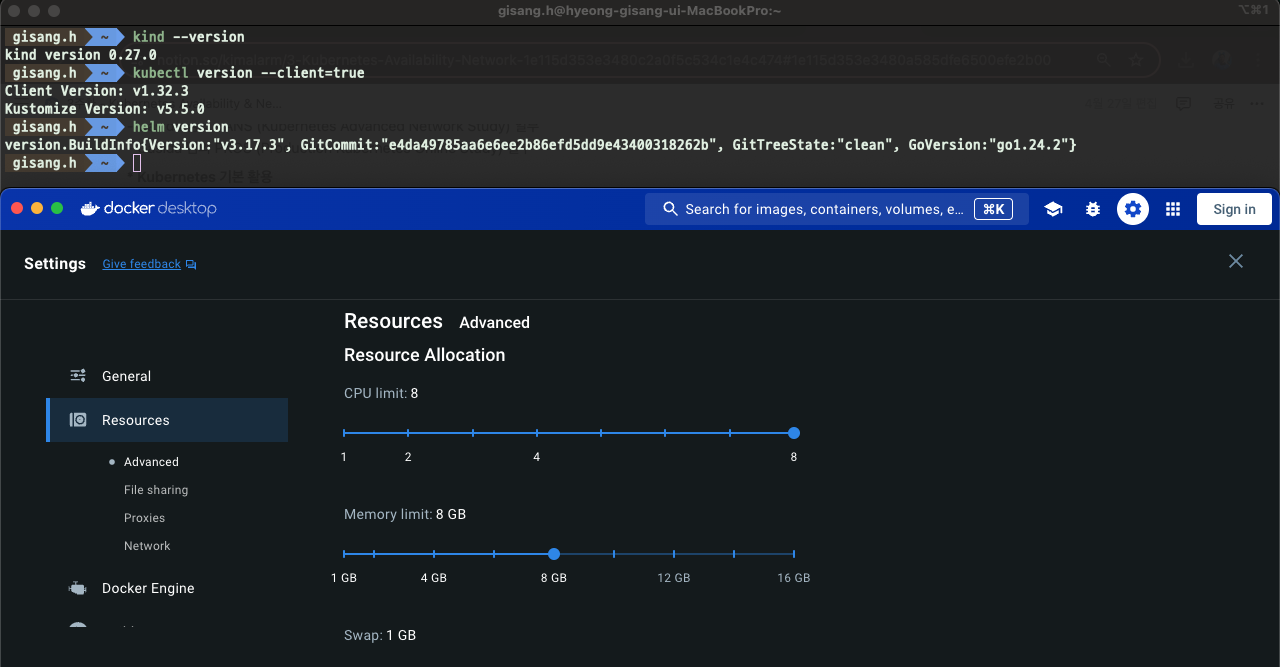The width and height of the screenshot is (1280, 667).
Task: Click the Memory limit slider handle
Action: (554, 554)
